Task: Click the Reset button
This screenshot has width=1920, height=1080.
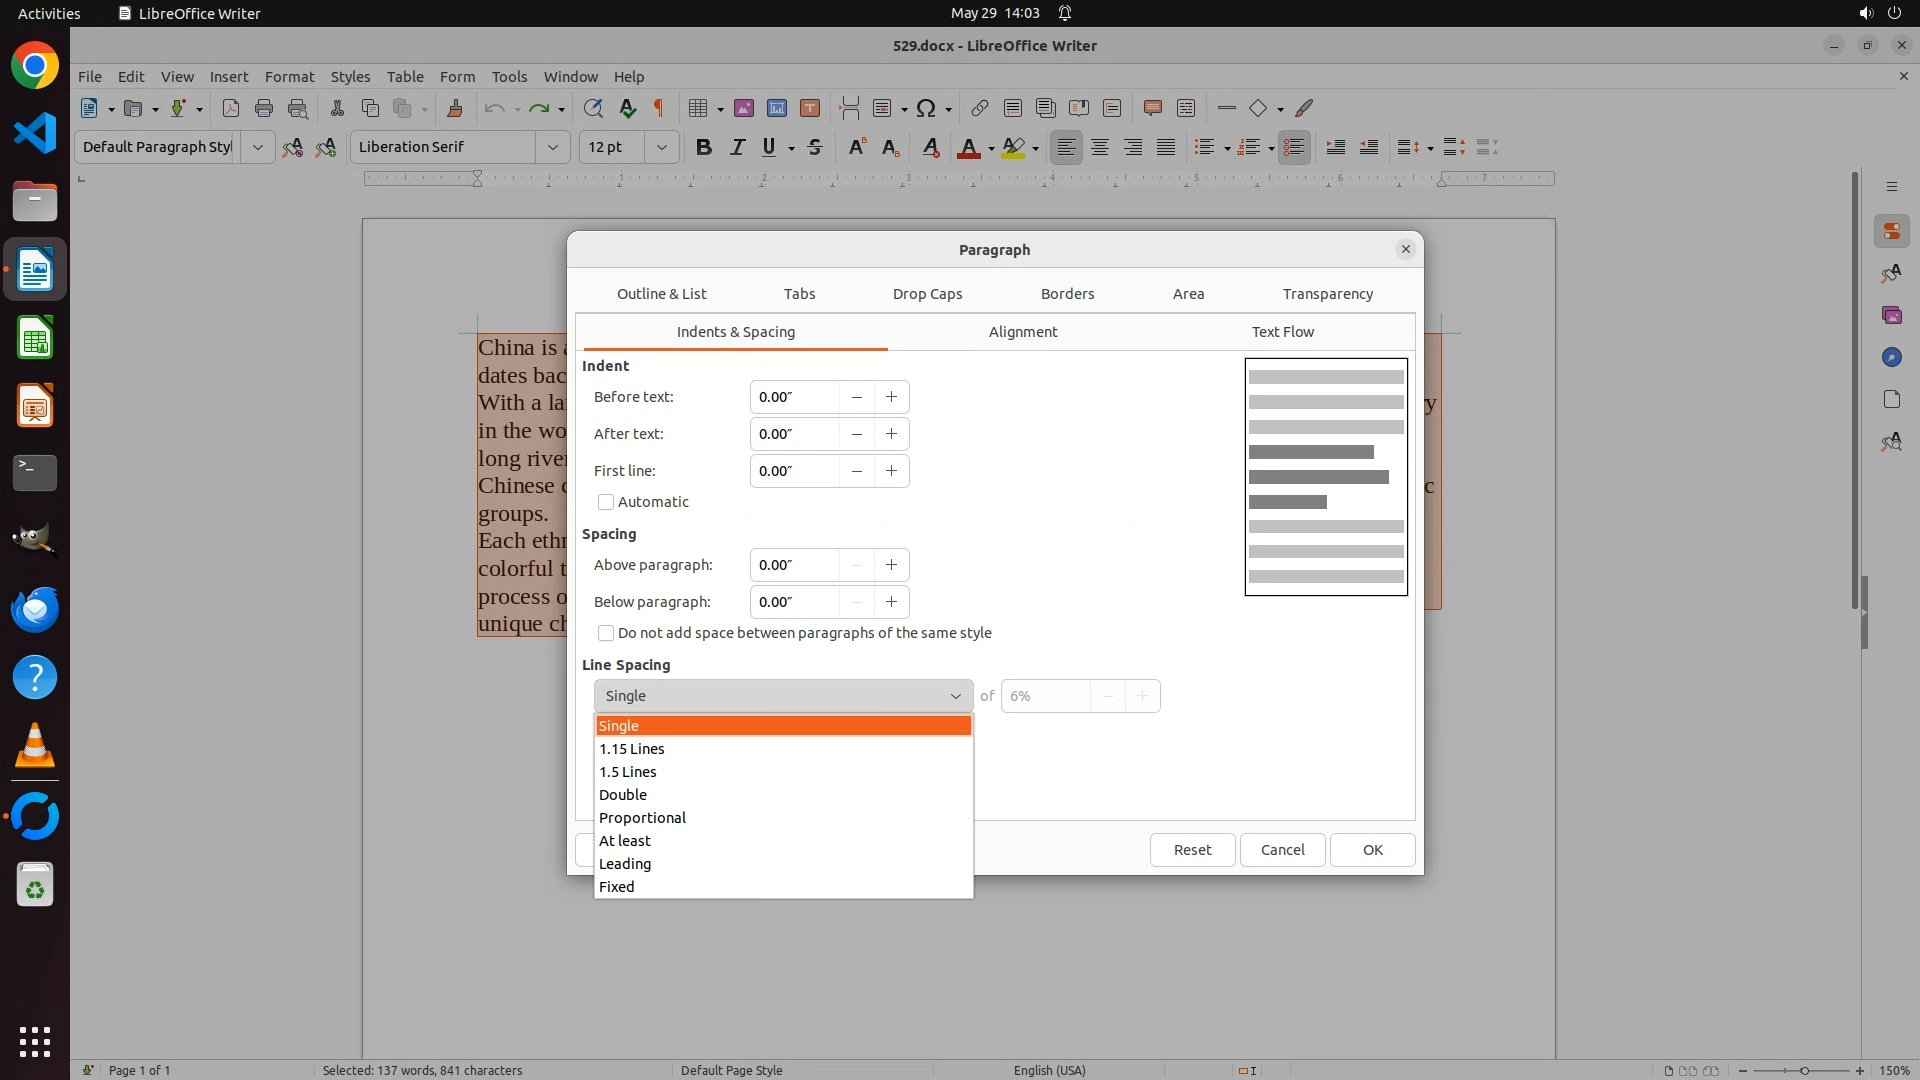Action: [x=1192, y=850]
